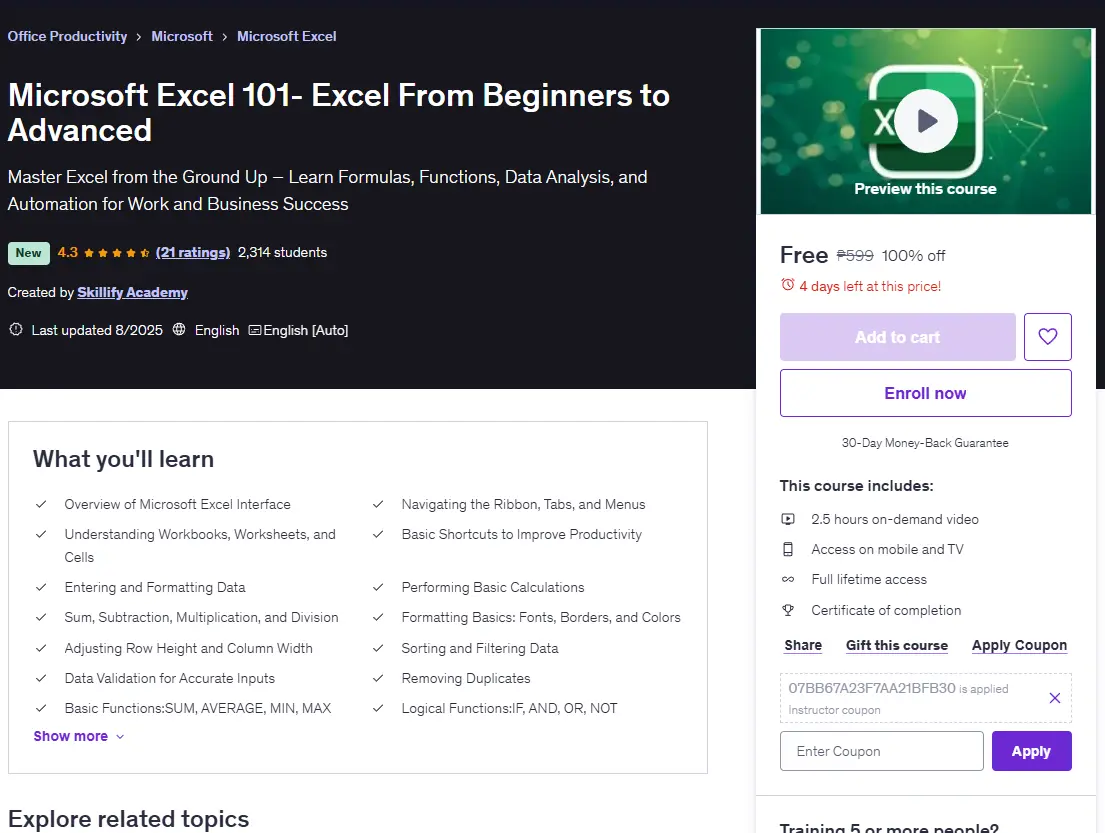
Task: Click the alarm clock icon near days left
Action: click(787, 285)
